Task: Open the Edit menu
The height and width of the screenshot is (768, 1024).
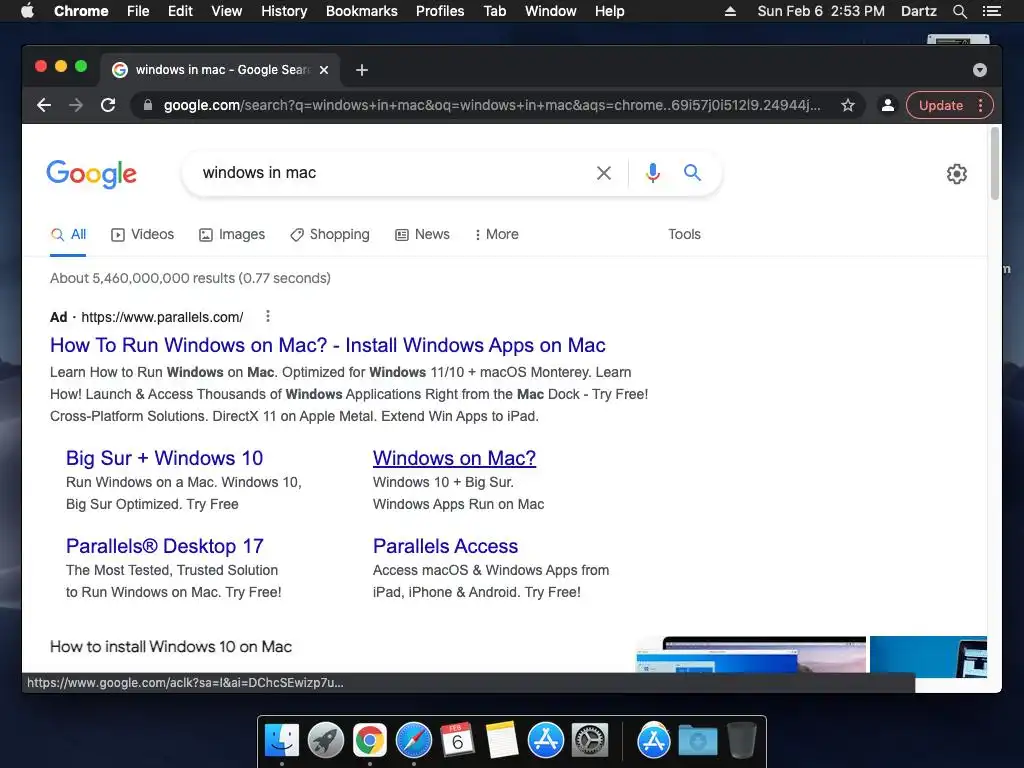Action: point(180,11)
